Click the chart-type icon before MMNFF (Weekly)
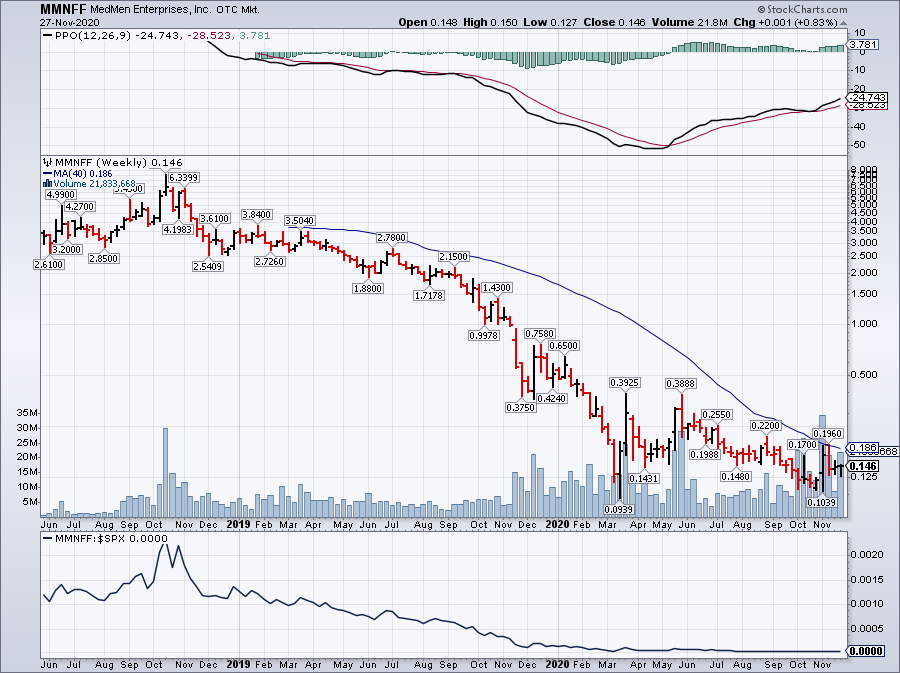 point(48,163)
